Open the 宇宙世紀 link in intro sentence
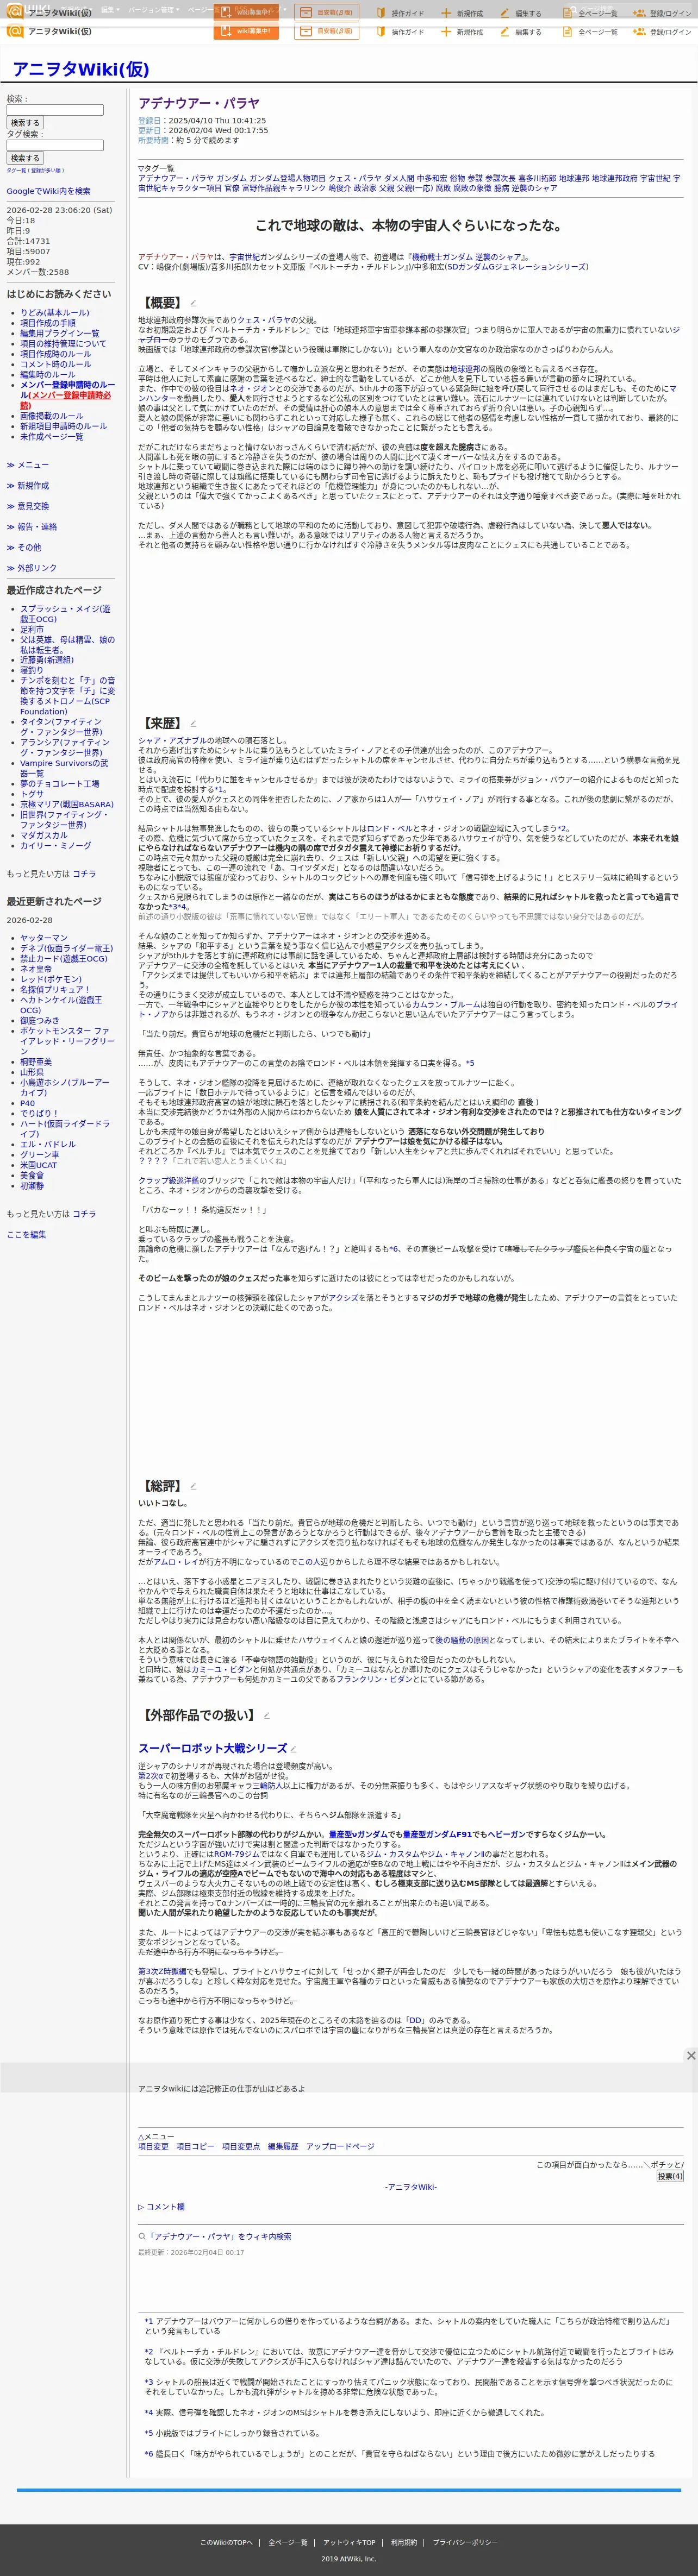 [244, 257]
